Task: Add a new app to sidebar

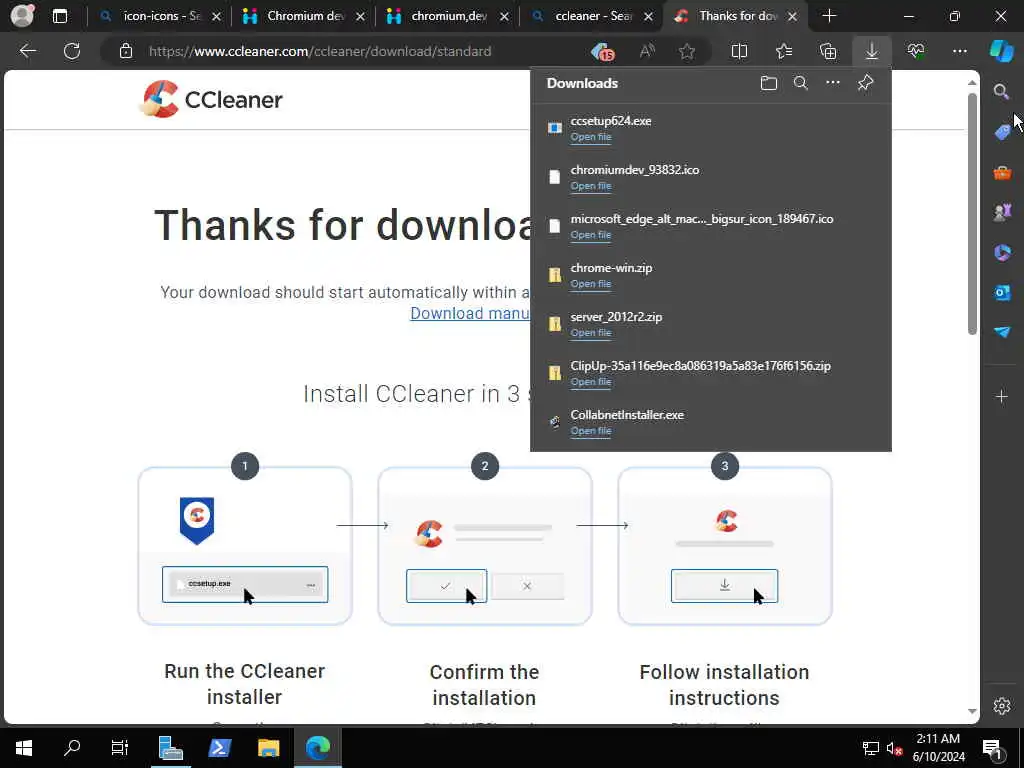Action: pos(1002,396)
